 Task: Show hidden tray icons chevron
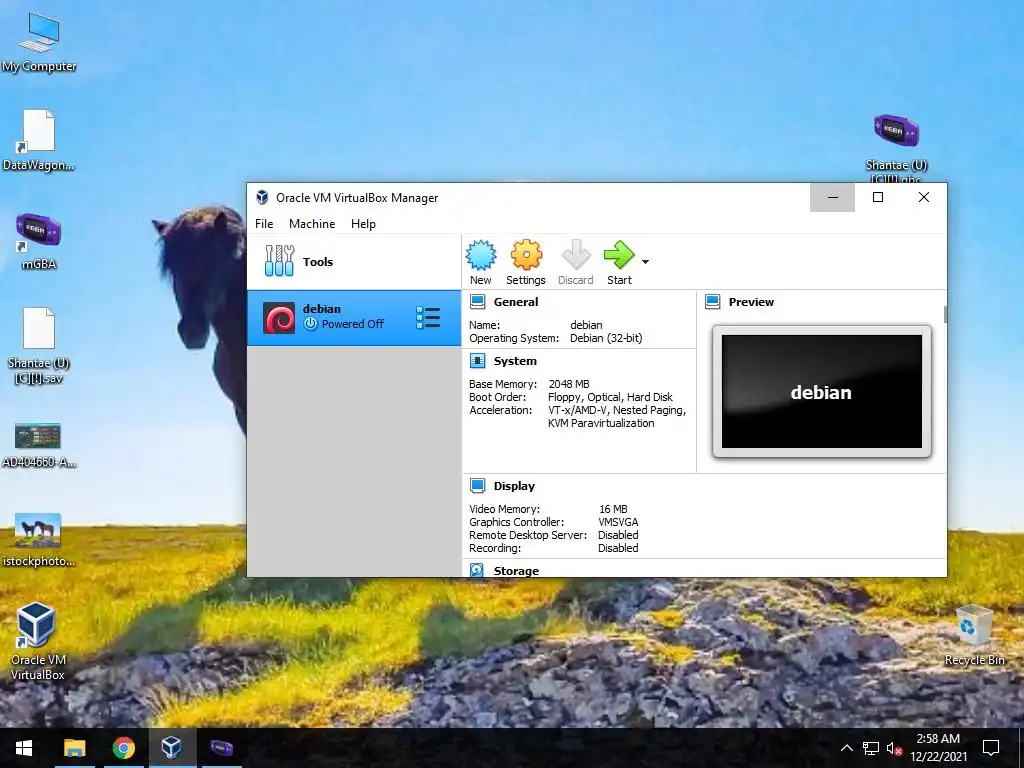[x=846, y=748]
